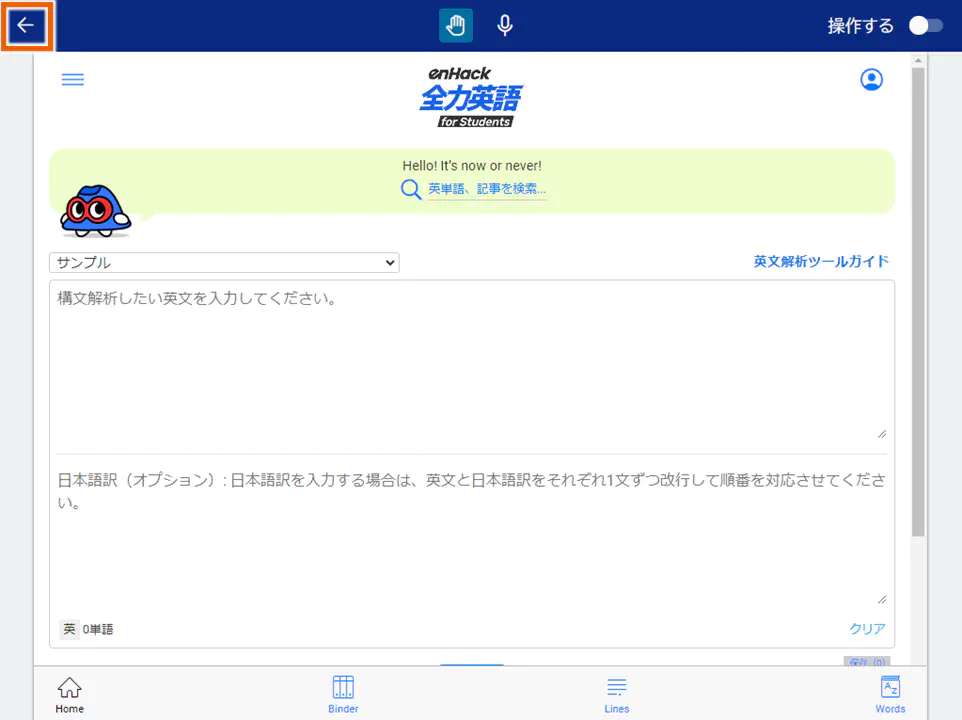Image resolution: width=962 pixels, height=720 pixels.
Task: Go to Home in bottom navigation
Action: [x=69, y=693]
